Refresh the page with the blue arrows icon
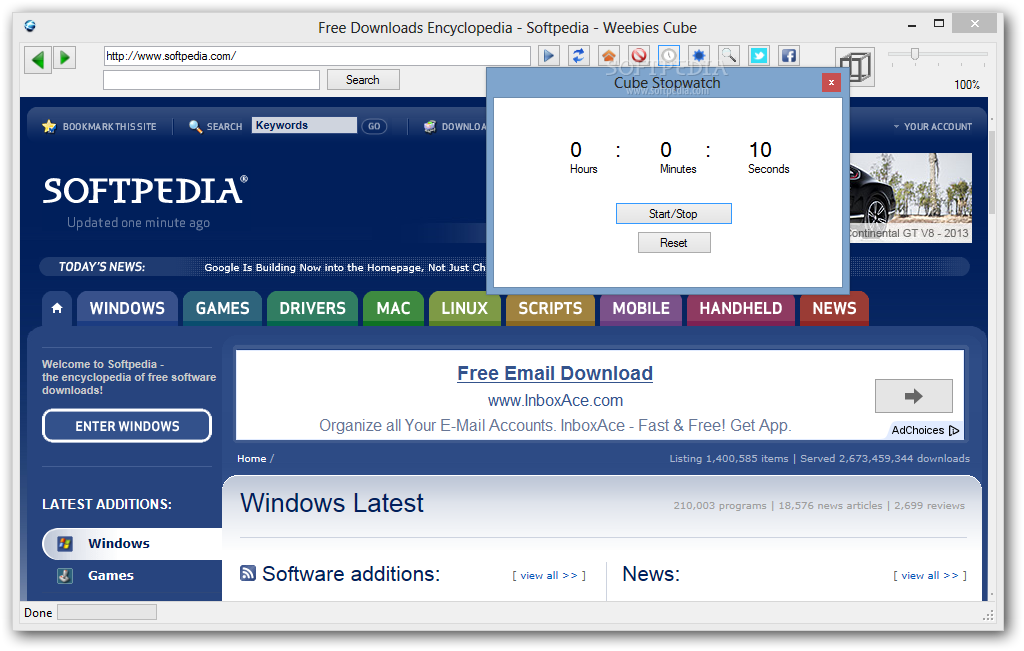Screen dimensions: 1024x651 [579, 56]
